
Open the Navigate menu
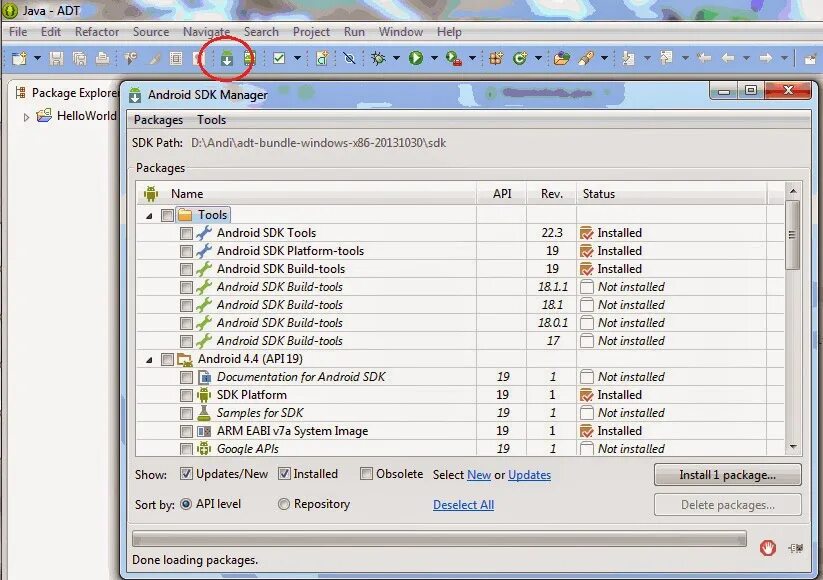[x=206, y=32]
